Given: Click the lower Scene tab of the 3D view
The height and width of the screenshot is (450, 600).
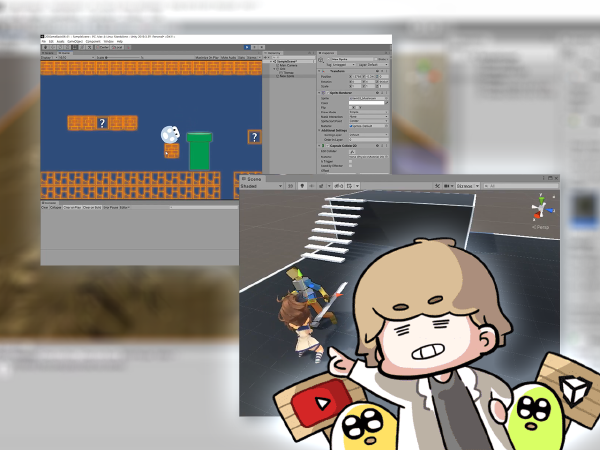Looking at the screenshot, I should pos(252,179).
